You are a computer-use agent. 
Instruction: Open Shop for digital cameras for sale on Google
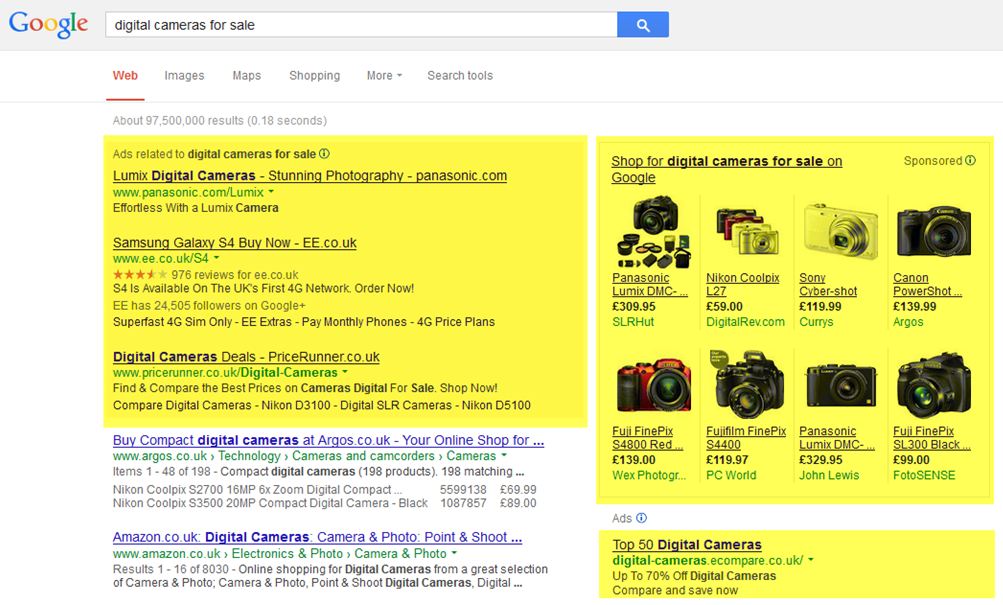[726, 169]
